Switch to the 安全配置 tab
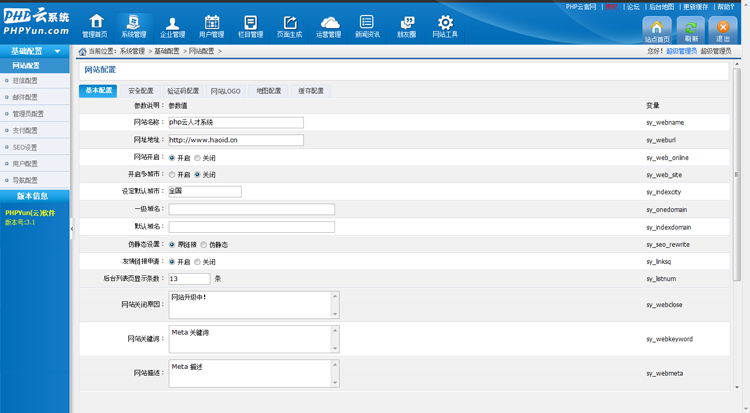This screenshot has width=750, height=413. coord(140,91)
